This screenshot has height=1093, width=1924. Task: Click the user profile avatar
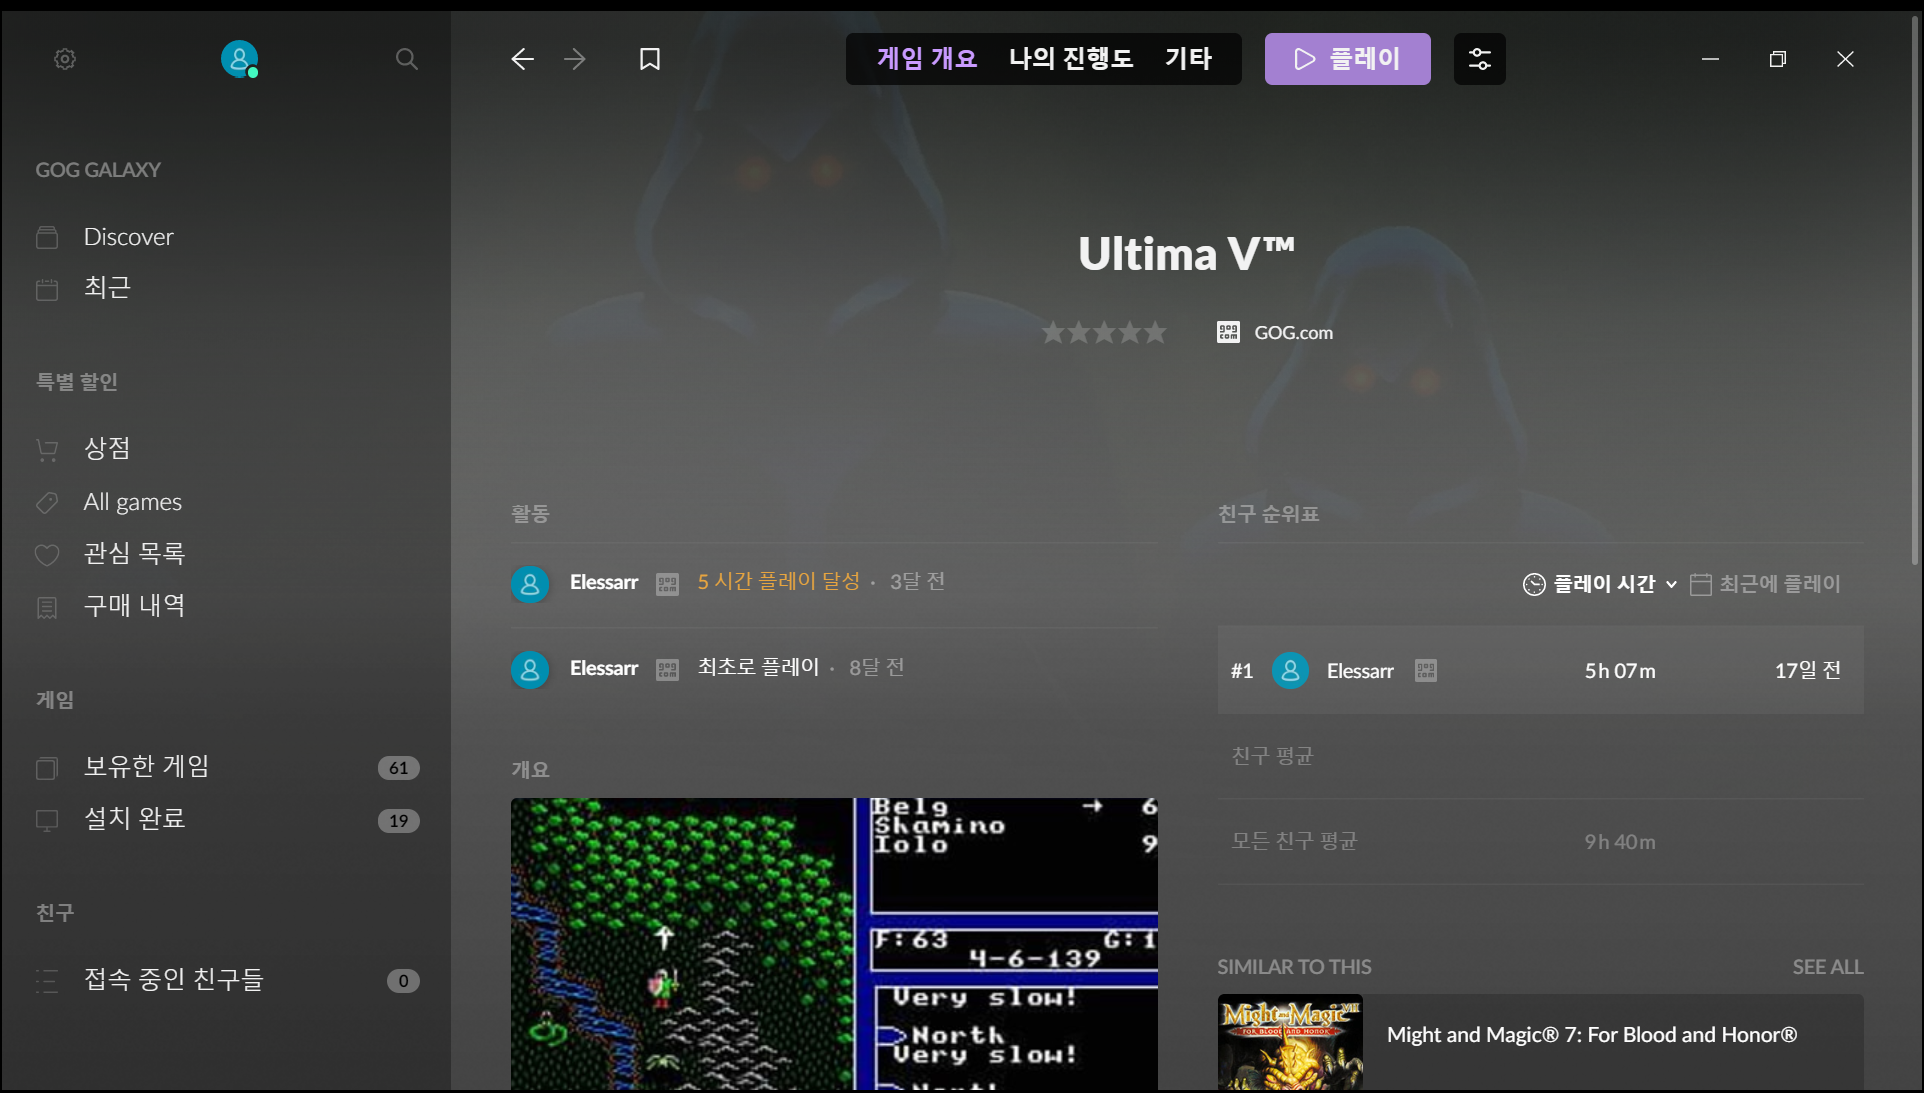tap(239, 59)
